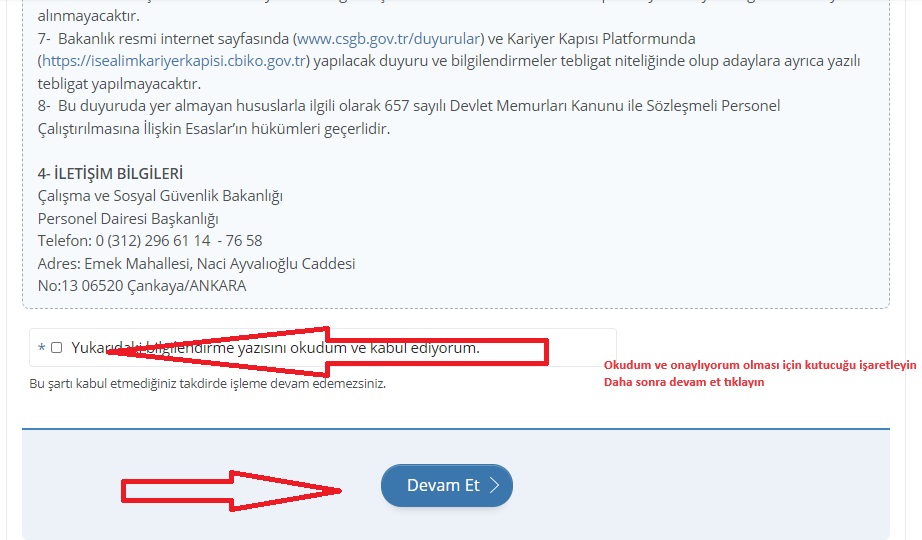Screen dimensions: 922x540
Task: Click the phone number 0 (312) 296 61 14
Action: click(153, 241)
